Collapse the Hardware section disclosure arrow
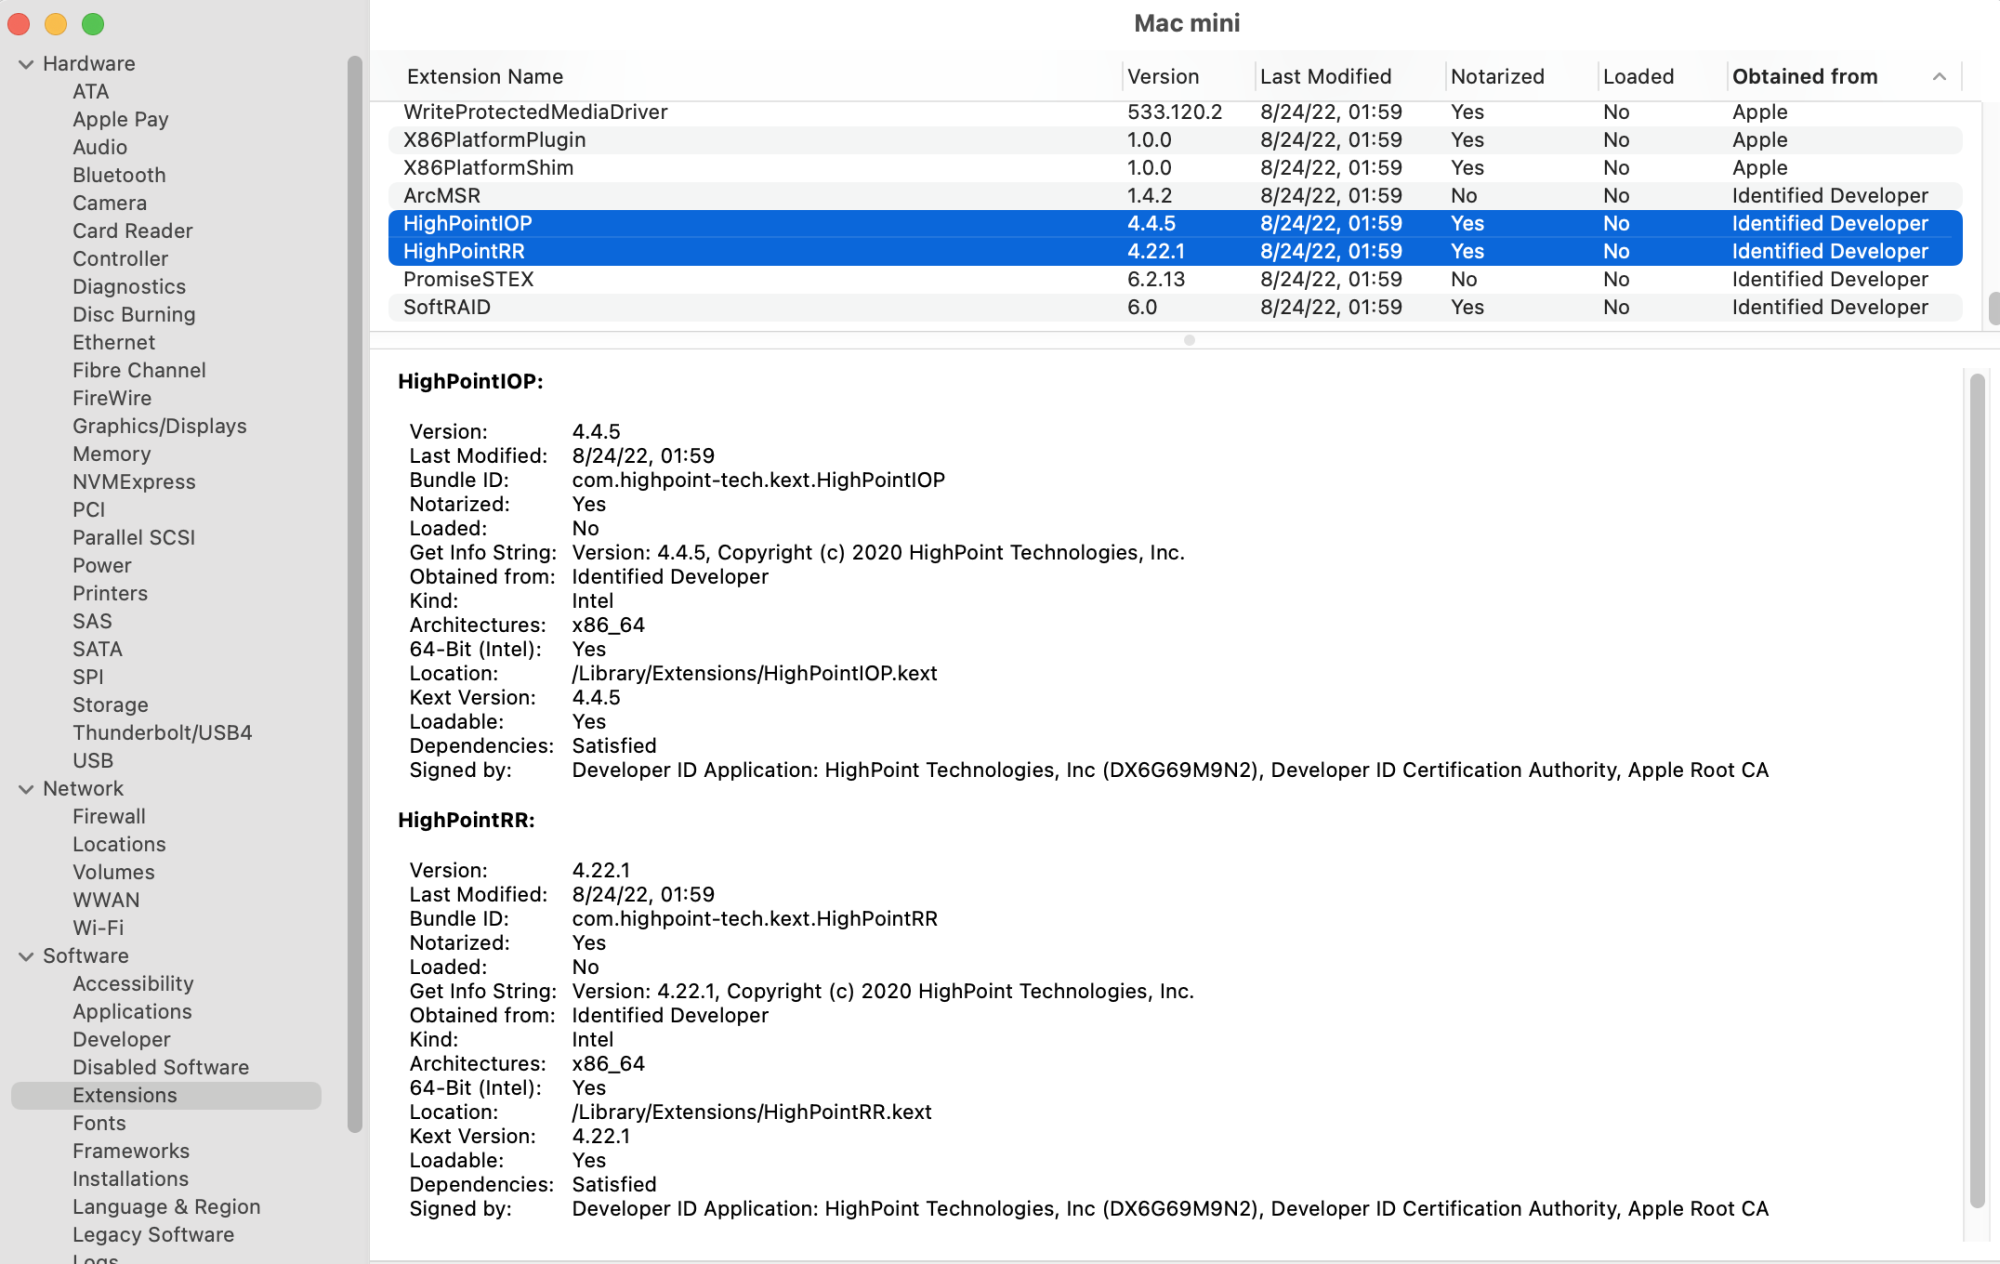 (26, 64)
